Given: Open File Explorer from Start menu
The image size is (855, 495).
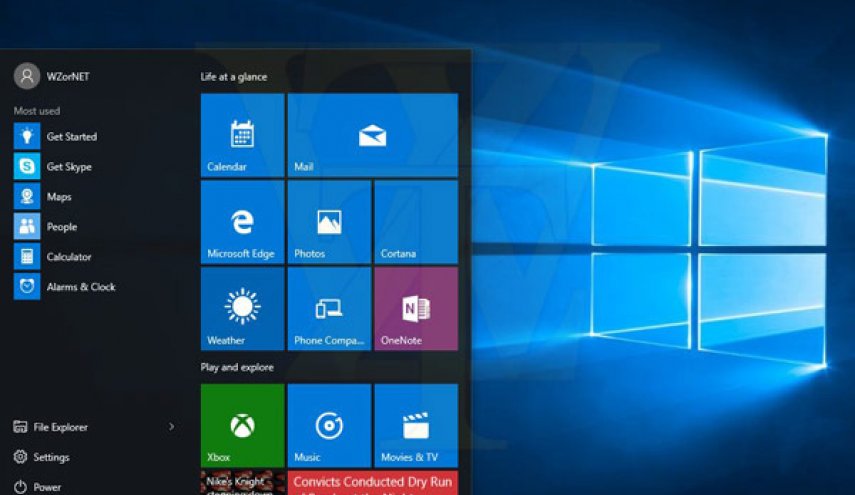Looking at the screenshot, I should (x=51, y=427).
